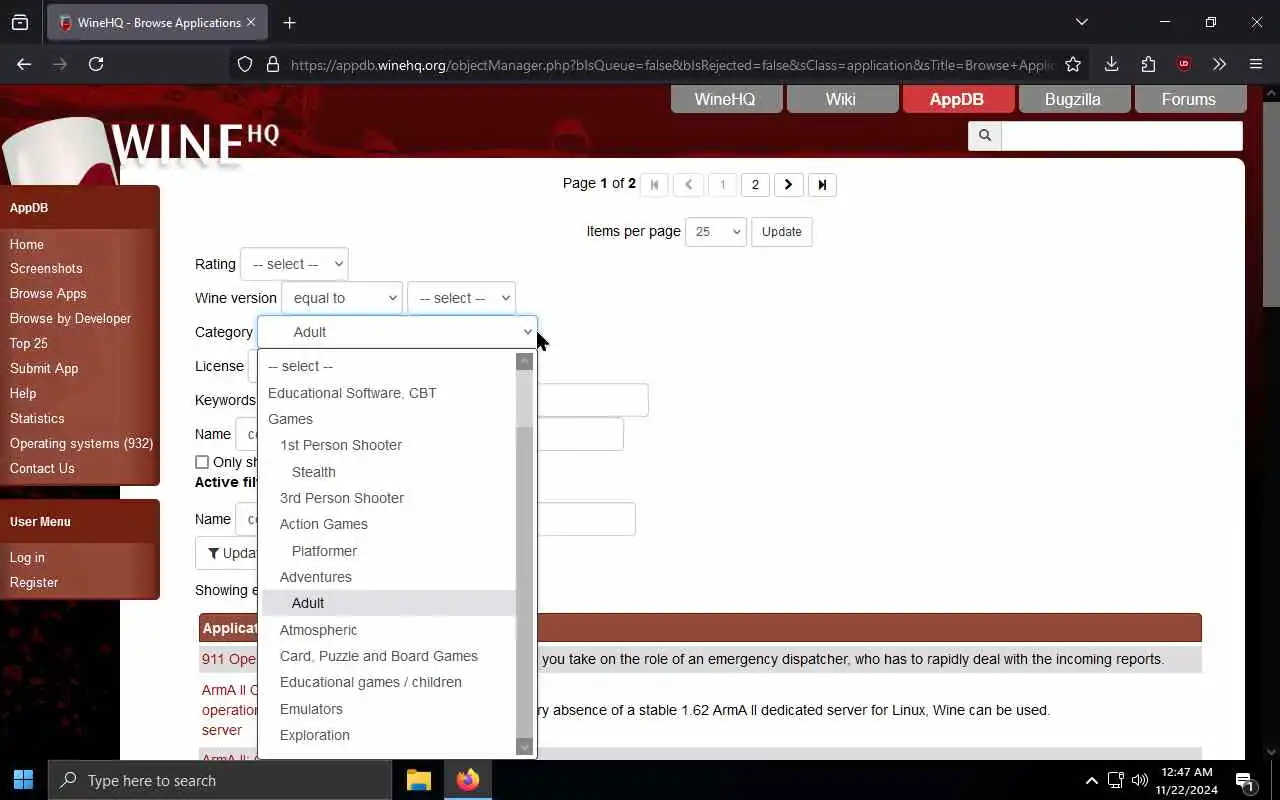The image size is (1280, 800).
Task: Click scroll-down arrow of category list
Action: pyautogui.click(x=524, y=747)
